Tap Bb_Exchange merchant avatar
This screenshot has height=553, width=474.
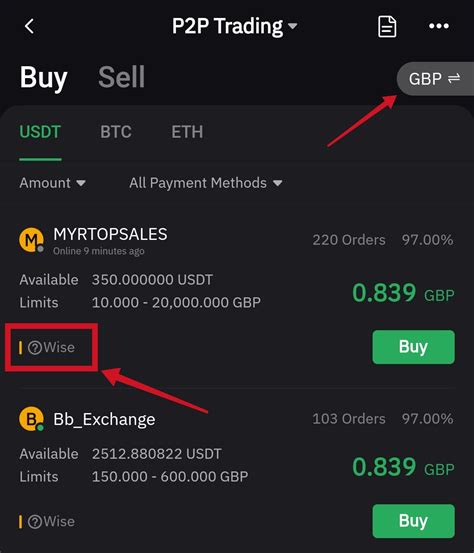click(31, 419)
